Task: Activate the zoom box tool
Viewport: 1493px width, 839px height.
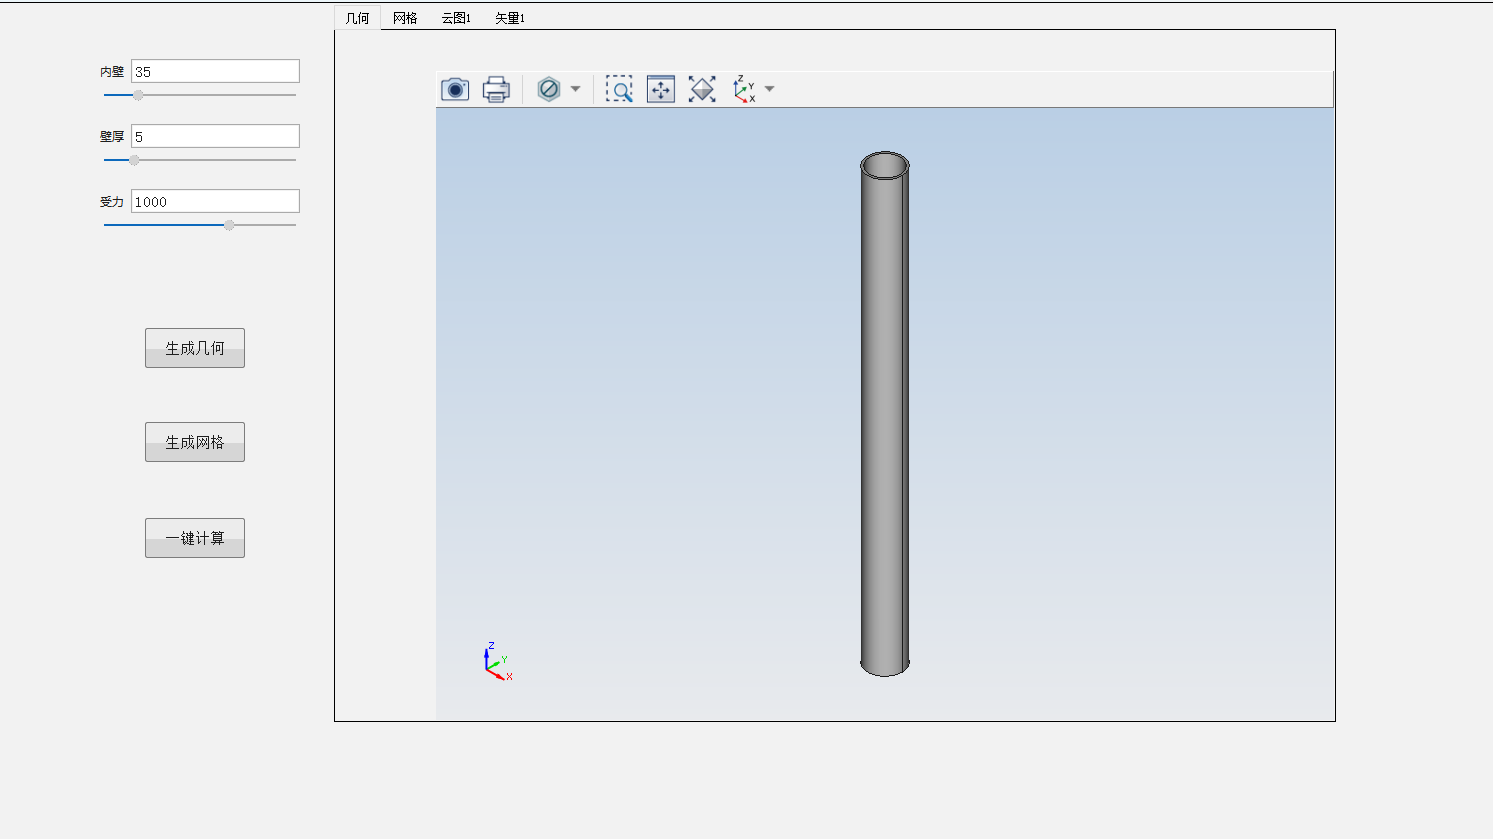Action: [619, 89]
